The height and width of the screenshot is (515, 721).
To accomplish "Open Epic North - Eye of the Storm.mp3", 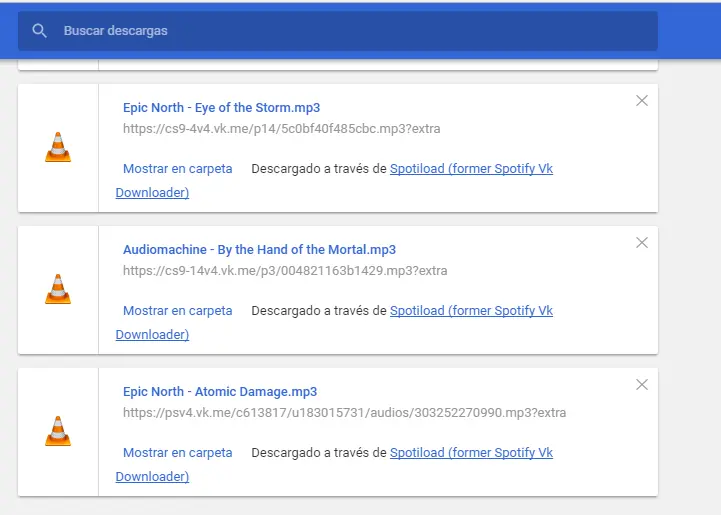I will (x=221, y=108).
